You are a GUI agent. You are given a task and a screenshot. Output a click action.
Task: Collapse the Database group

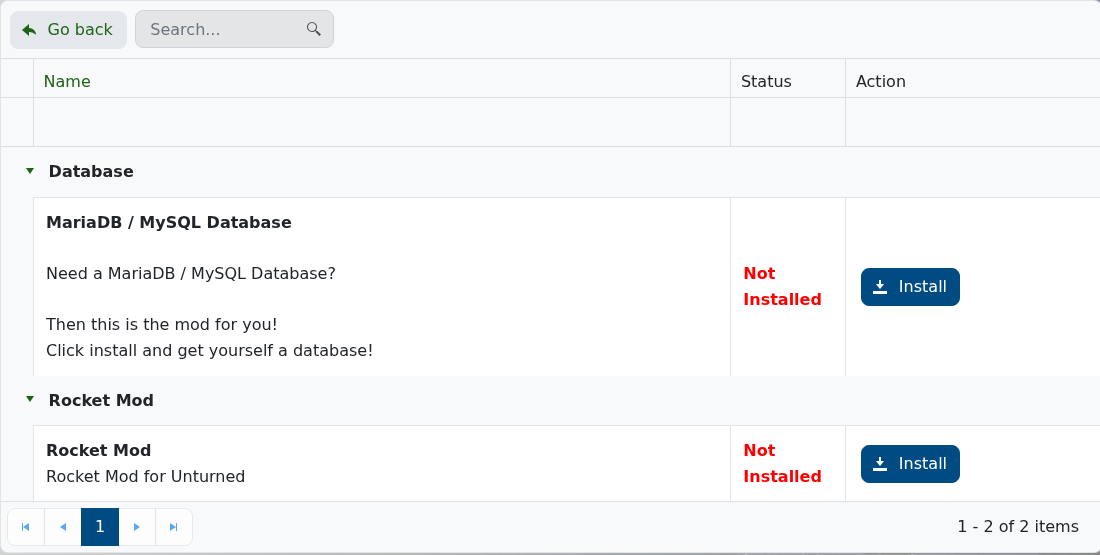(x=29, y=170)
